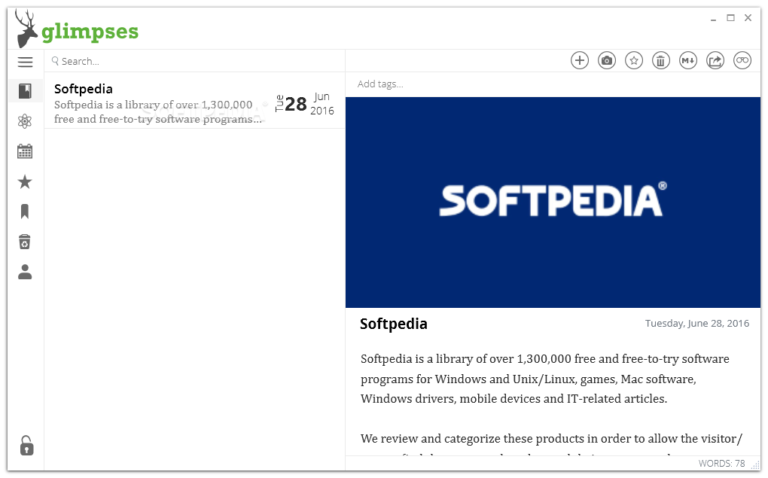Open the hamburger menu

(x=25, y=62)
